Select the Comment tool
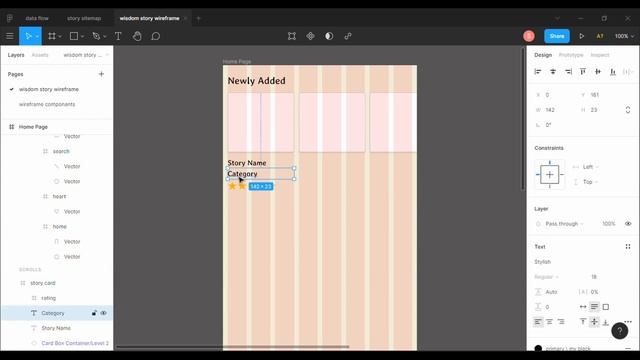 pos(156,36)
